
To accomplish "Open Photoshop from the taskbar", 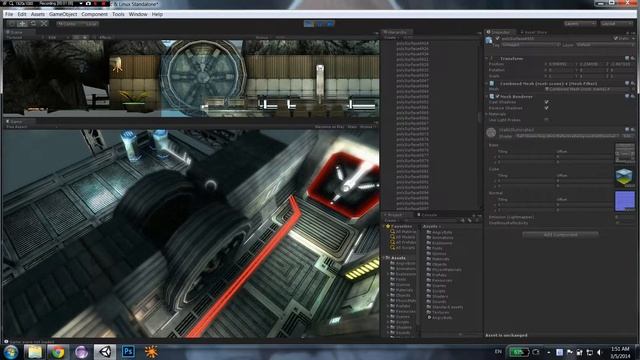I will (x=128, y=352).
